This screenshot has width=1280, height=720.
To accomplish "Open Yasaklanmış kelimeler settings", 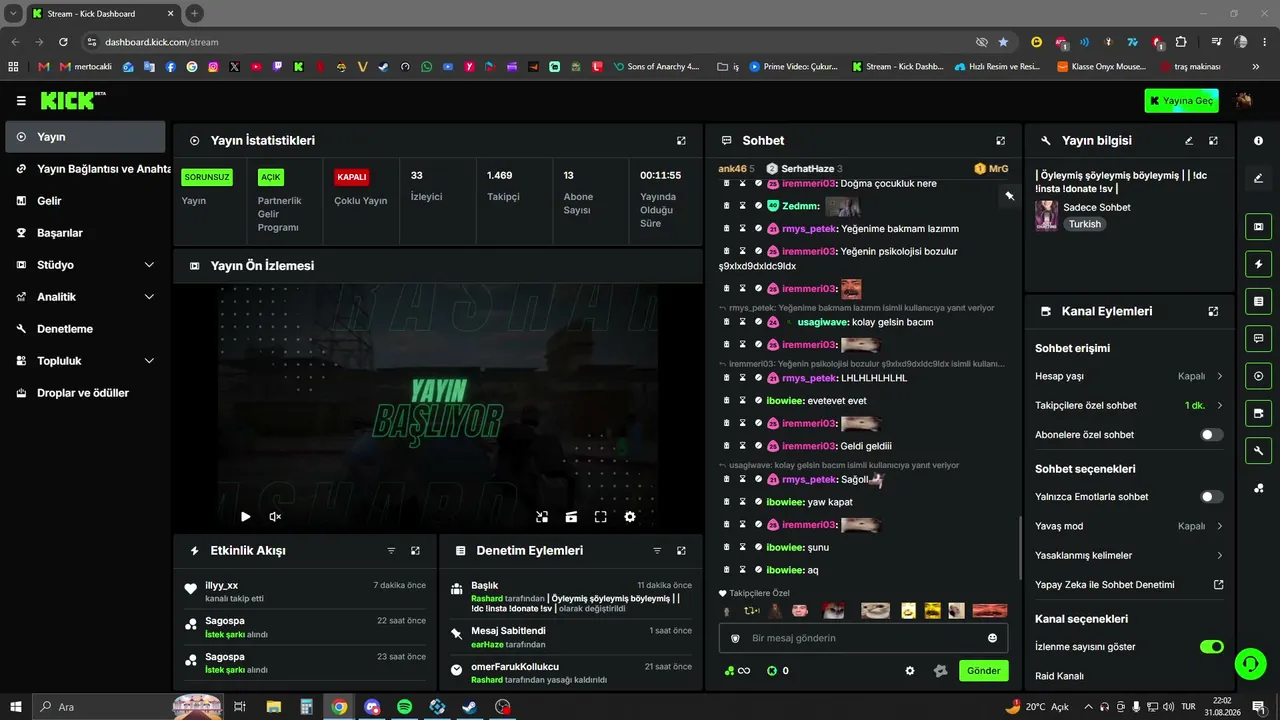I will pyautogui.click(x=1130, y=555).
